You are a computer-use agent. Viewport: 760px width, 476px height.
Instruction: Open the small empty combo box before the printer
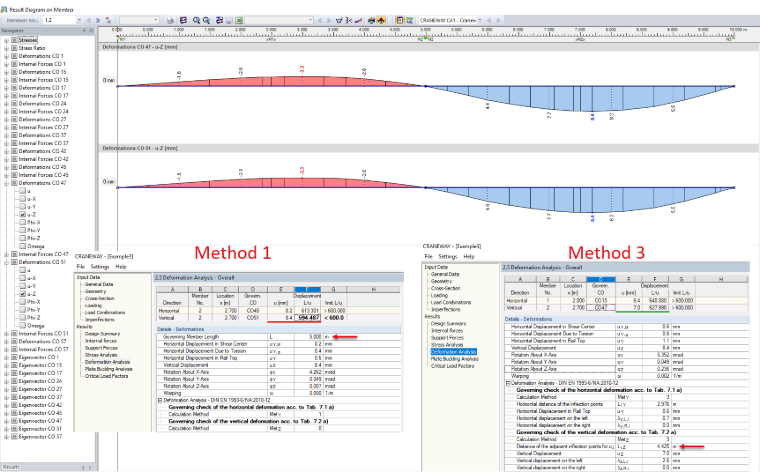[139, 20]
